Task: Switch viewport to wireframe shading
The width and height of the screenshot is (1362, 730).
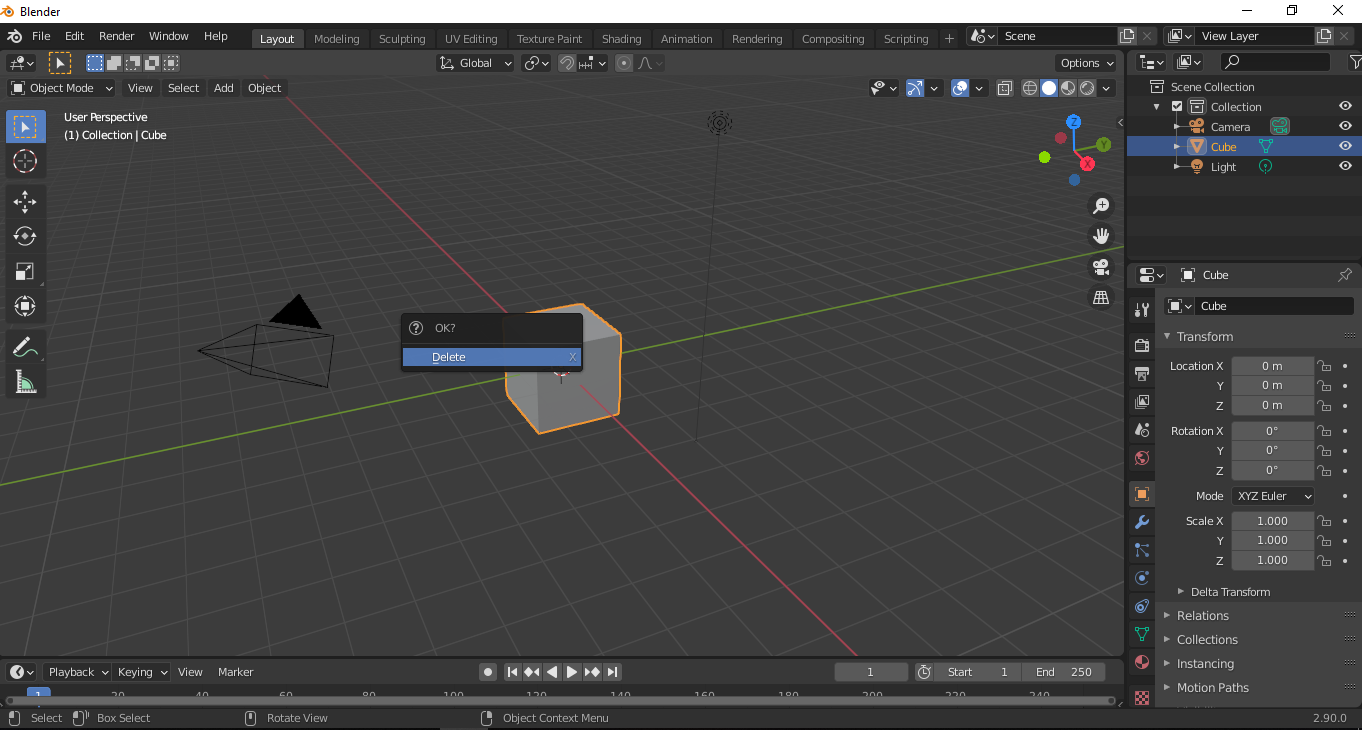Action: 1029,88
